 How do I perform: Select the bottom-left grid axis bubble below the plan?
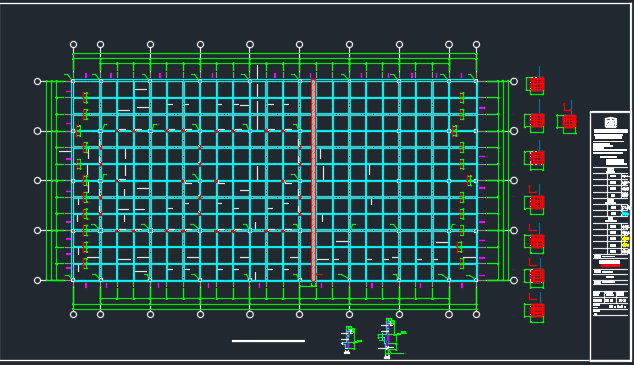click(x=73, y=314)
